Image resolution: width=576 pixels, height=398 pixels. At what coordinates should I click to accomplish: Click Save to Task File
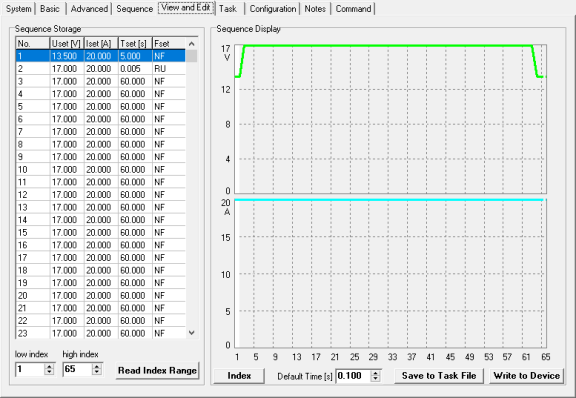point(439,376)
